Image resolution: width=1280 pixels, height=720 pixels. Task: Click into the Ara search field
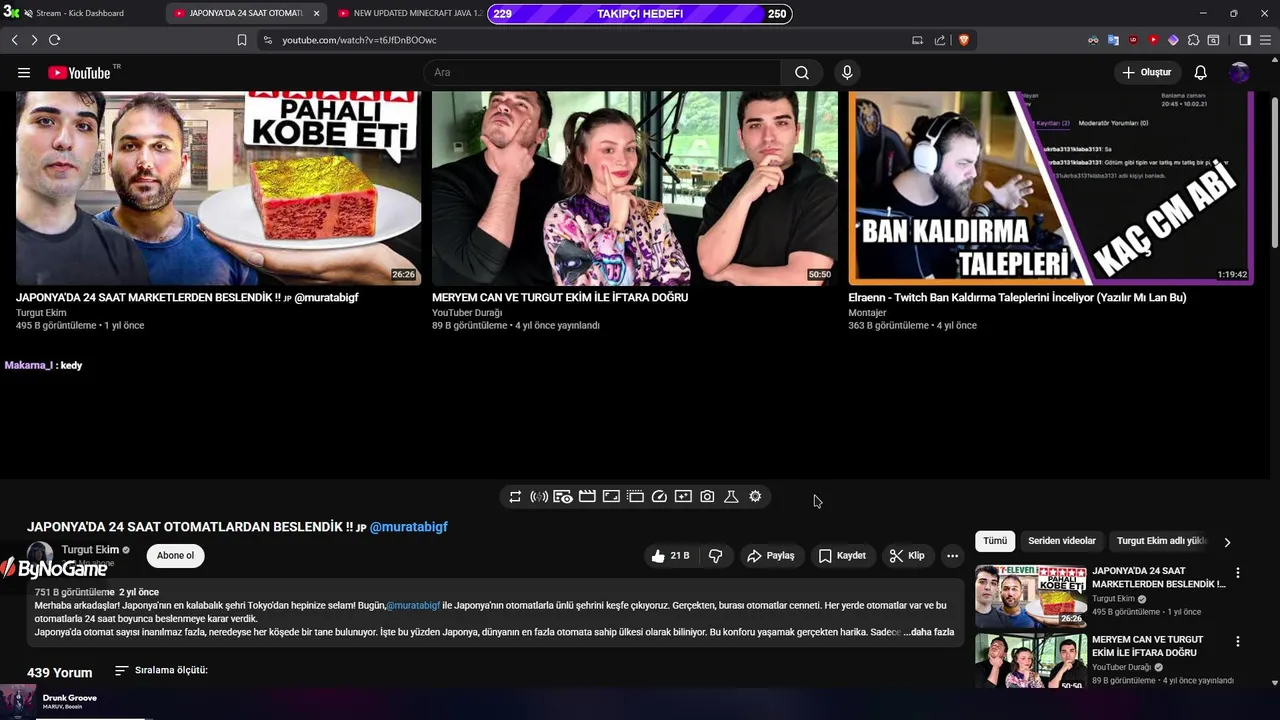tap(603, 72)
